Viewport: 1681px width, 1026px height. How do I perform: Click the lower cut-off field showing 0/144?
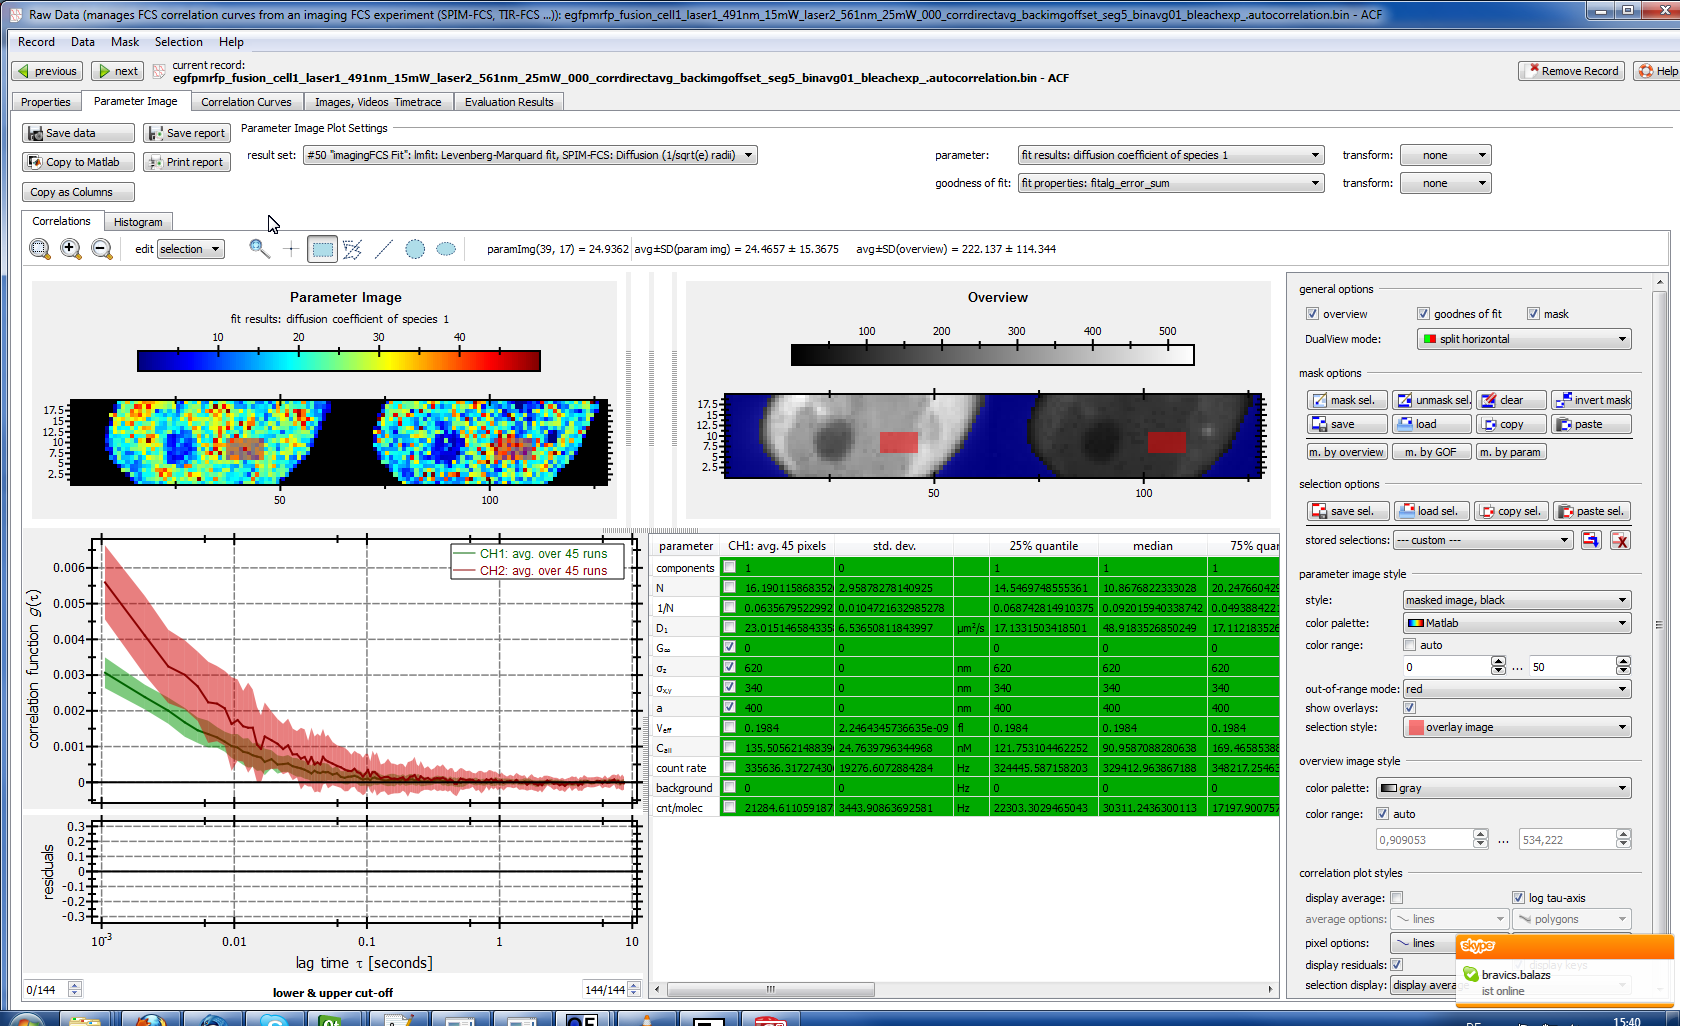pyautogui.click(x=45, y=990)
